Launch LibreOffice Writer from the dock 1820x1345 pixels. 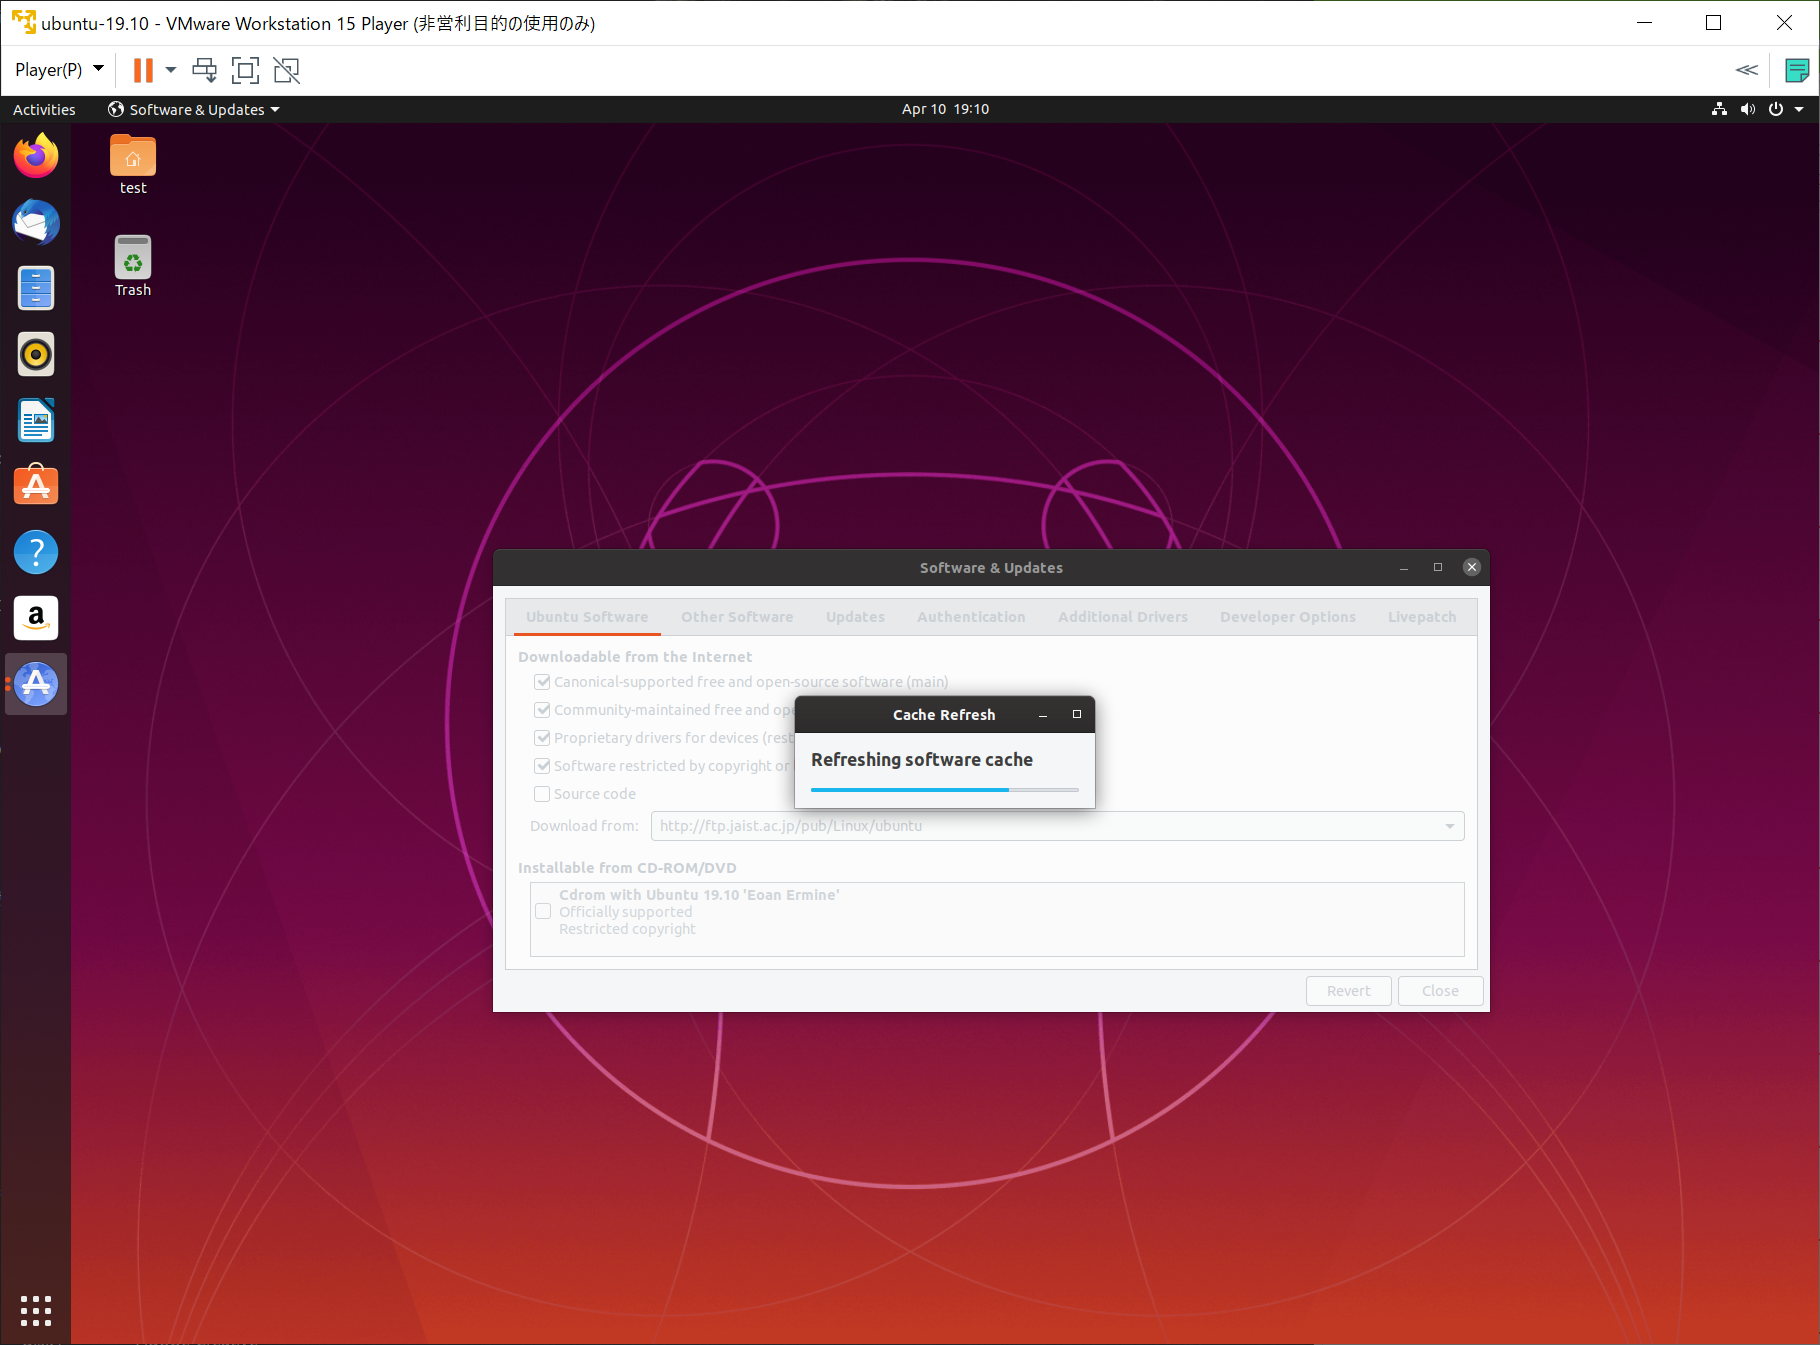click(x=36, y=420)
